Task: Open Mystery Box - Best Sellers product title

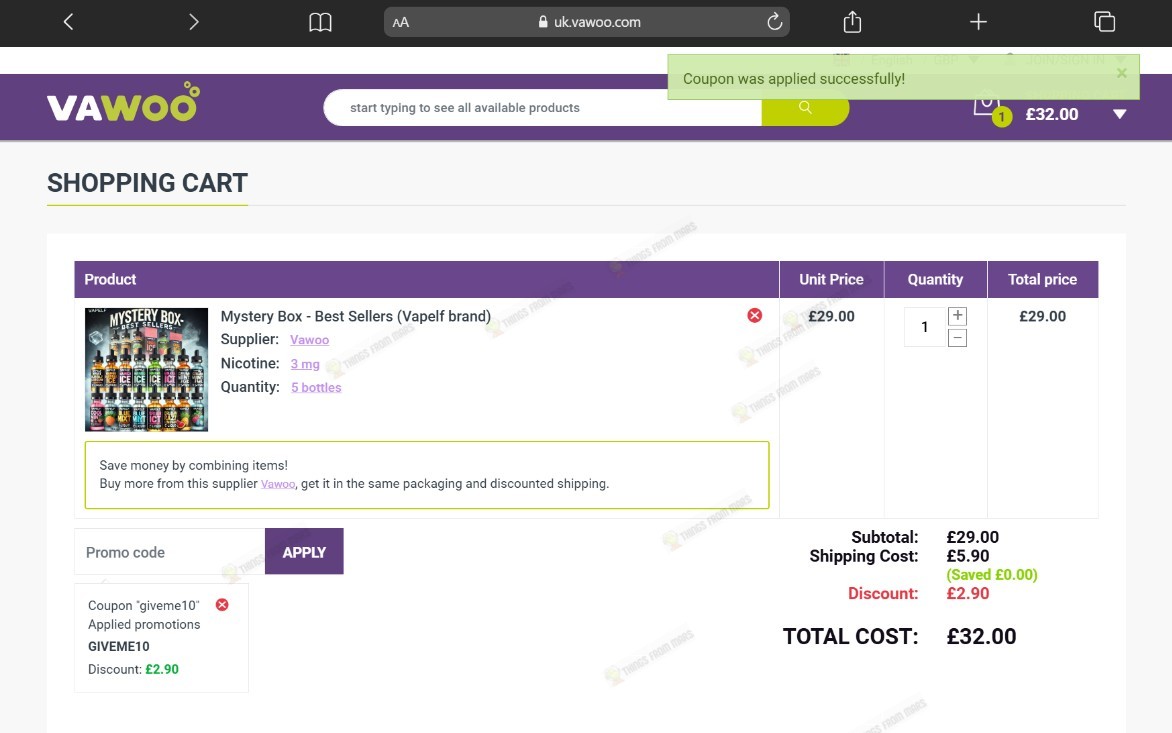Action: [356, 316]
